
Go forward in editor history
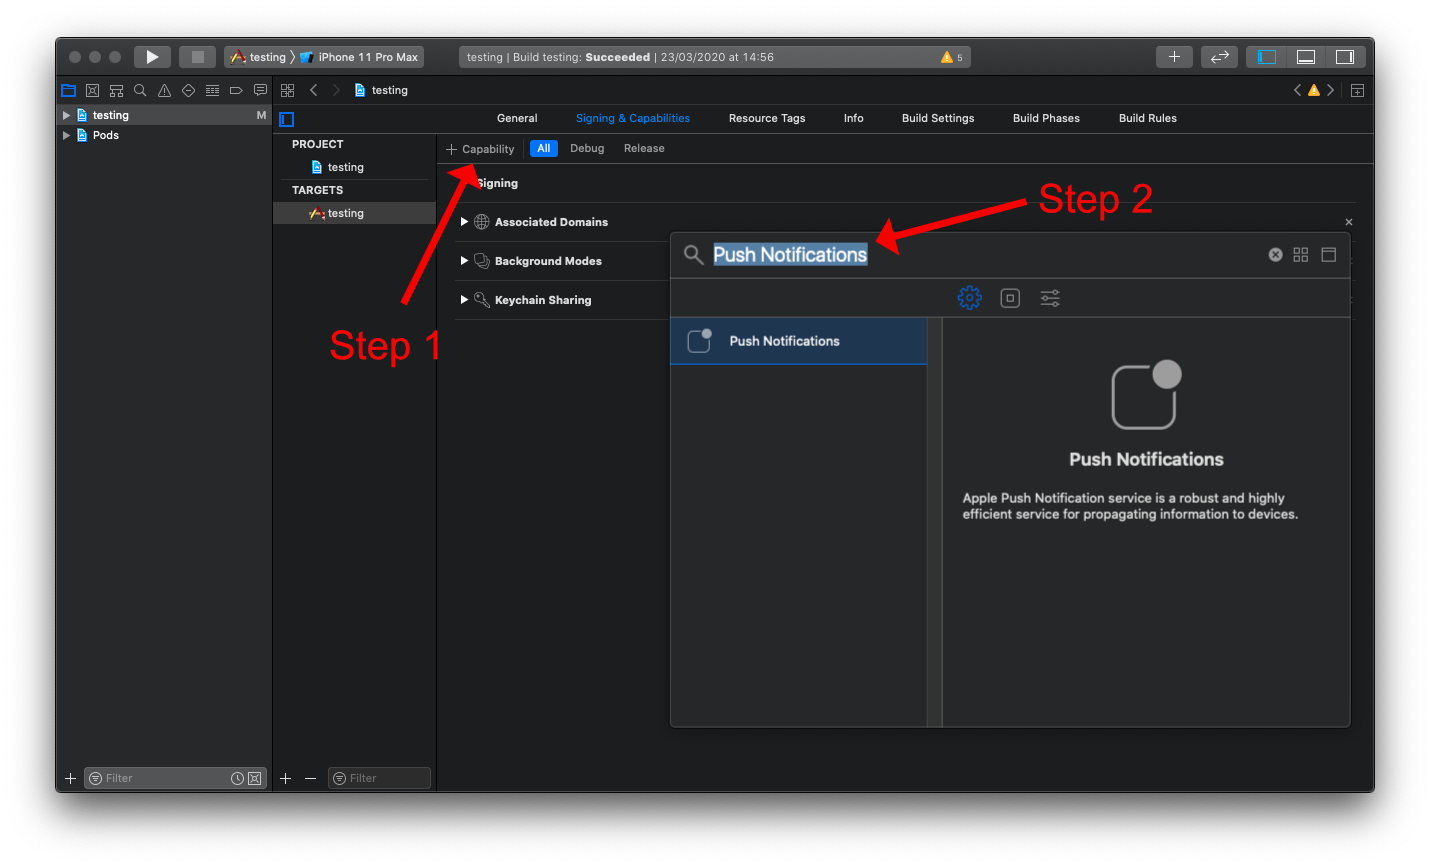click(336, 90)
